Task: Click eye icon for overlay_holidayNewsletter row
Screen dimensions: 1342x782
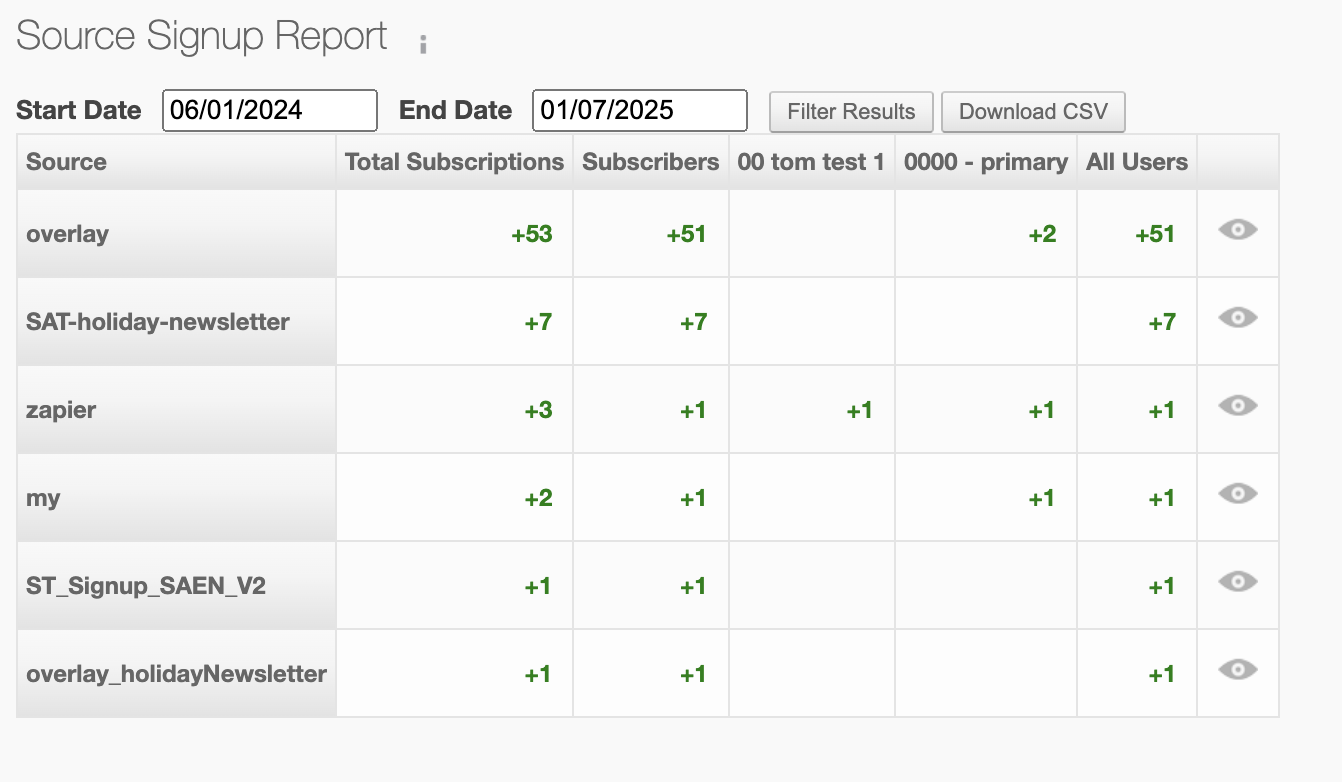Action: tap(1237, 670)
